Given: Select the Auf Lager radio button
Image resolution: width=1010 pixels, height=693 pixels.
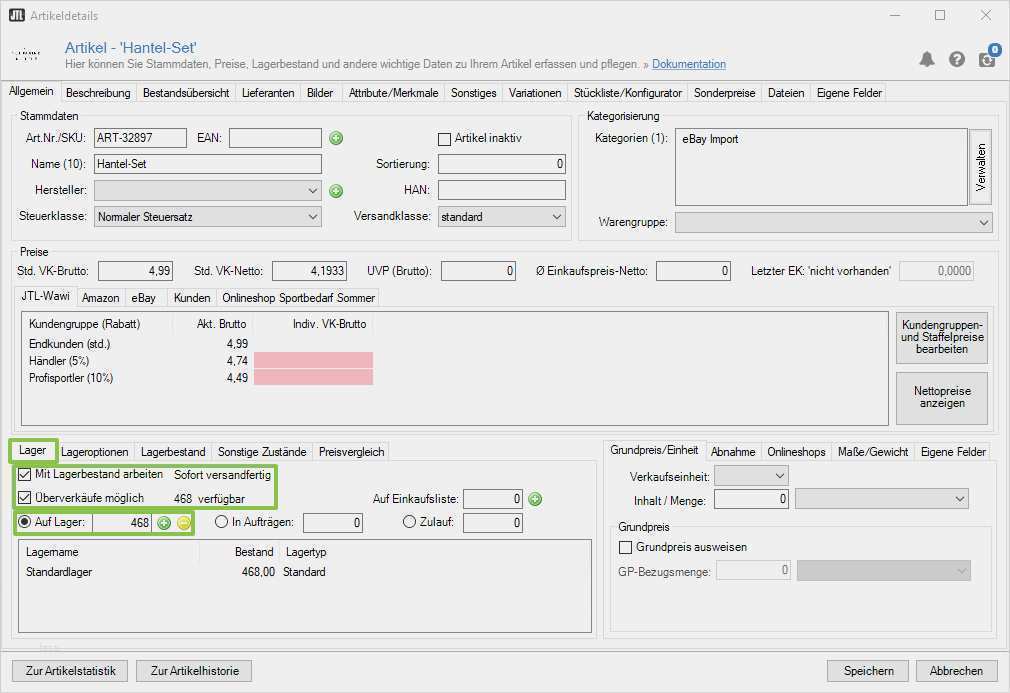Looking at the screenshot, I should point(24,522).
